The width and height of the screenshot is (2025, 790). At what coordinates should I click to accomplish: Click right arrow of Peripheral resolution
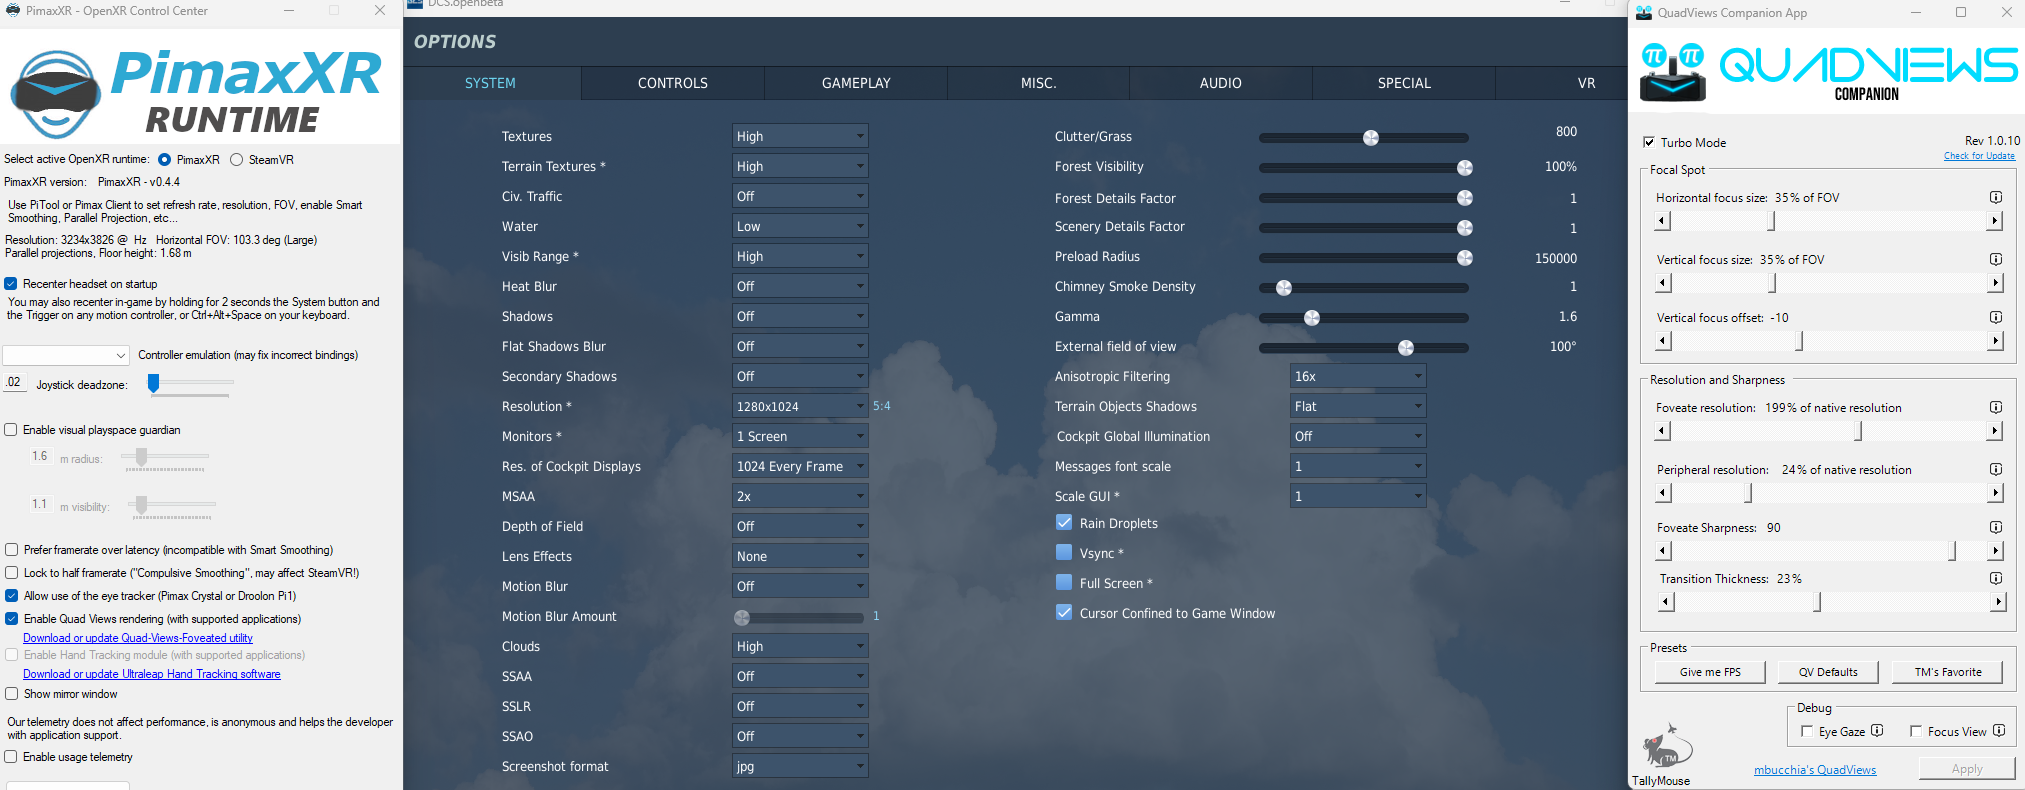click(1995, 493)
